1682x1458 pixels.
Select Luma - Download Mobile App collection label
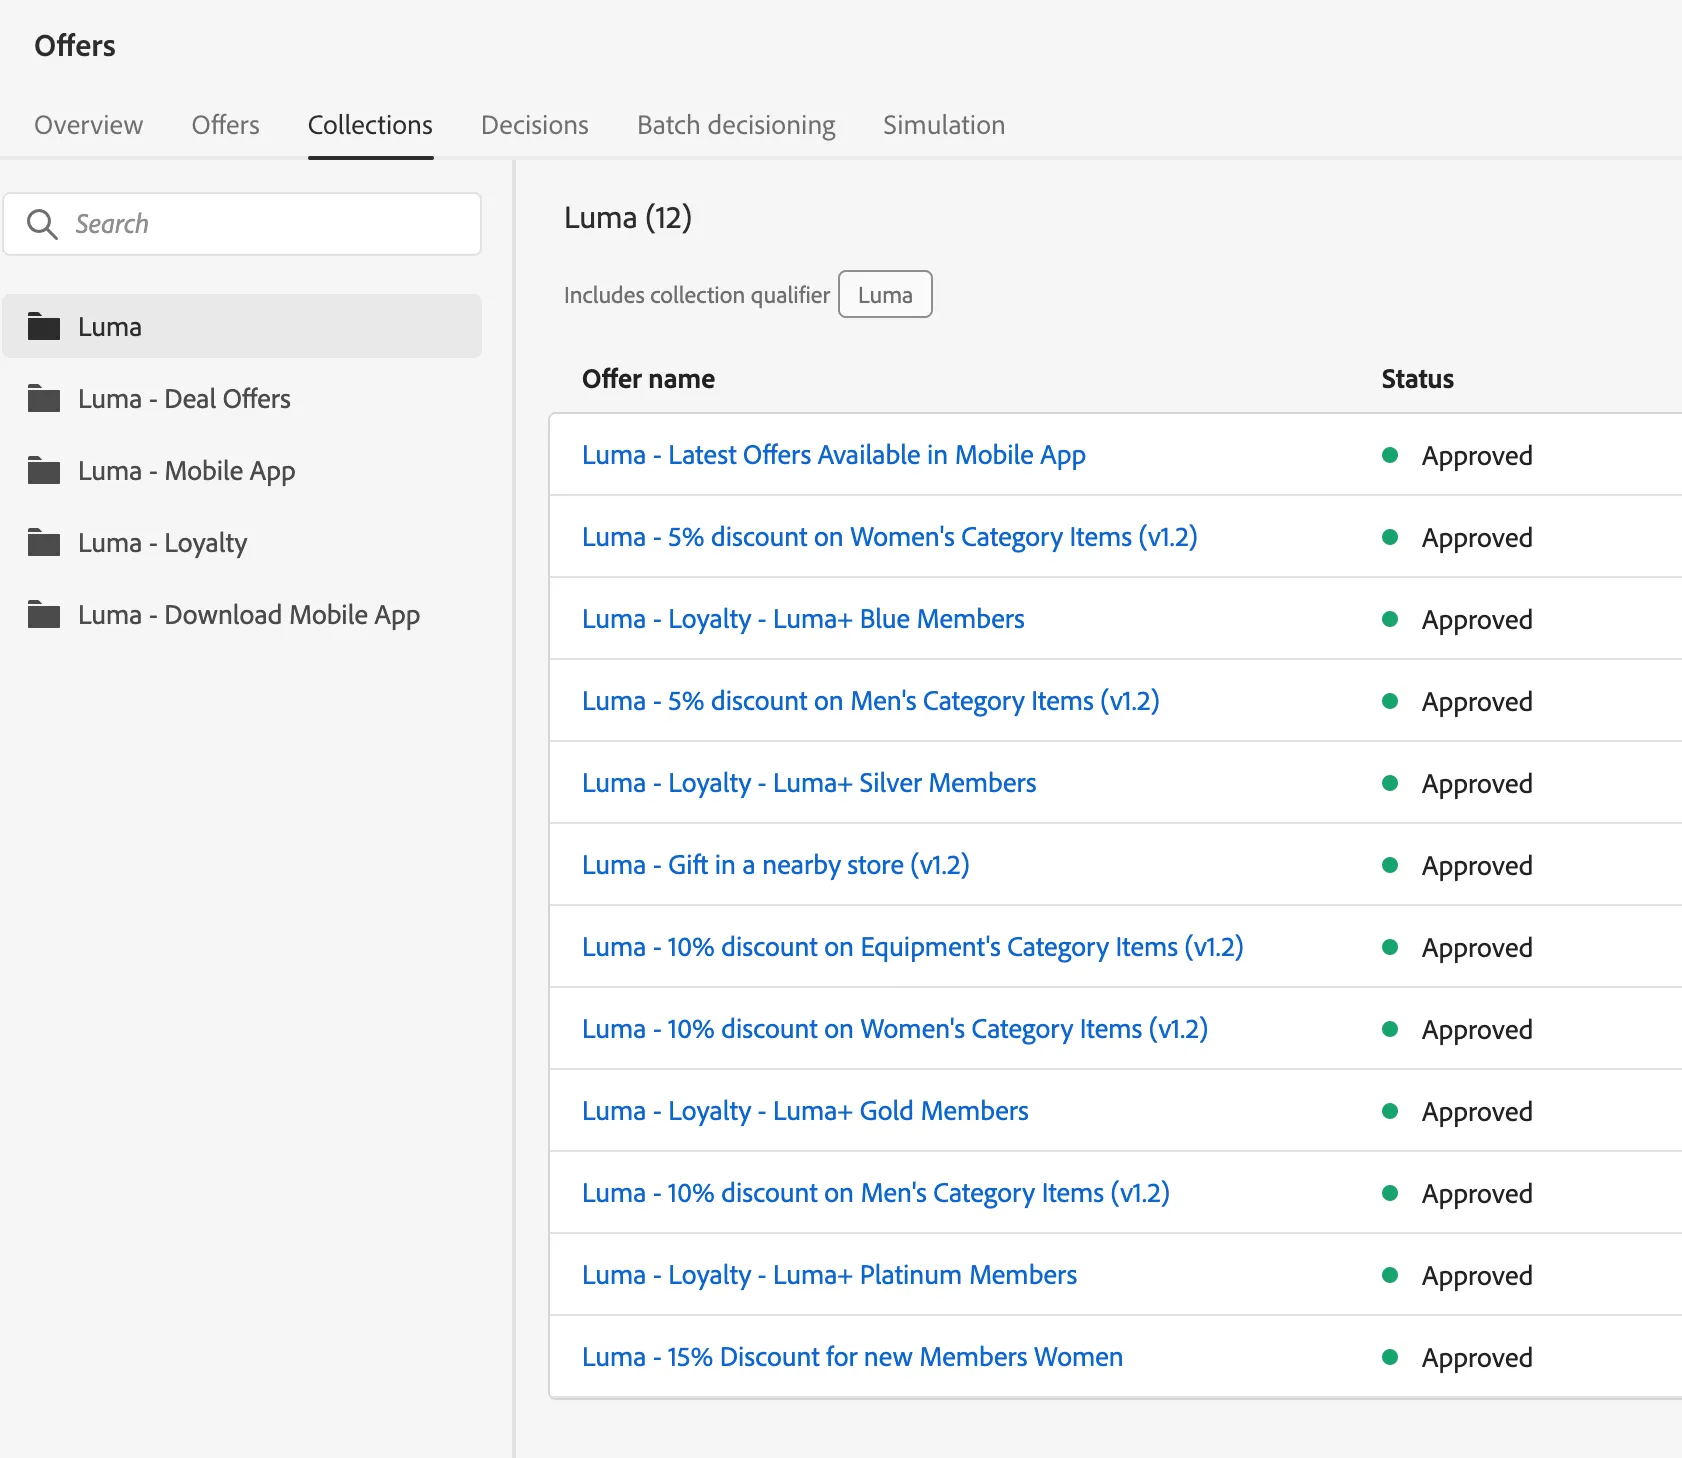point(249,615)
